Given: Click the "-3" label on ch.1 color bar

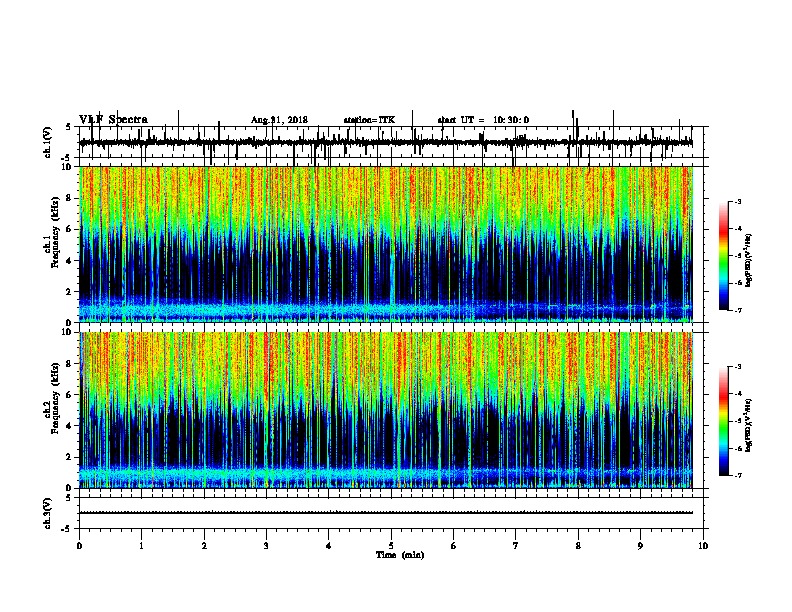Looking at the screenshot, I should pos(737,201).
